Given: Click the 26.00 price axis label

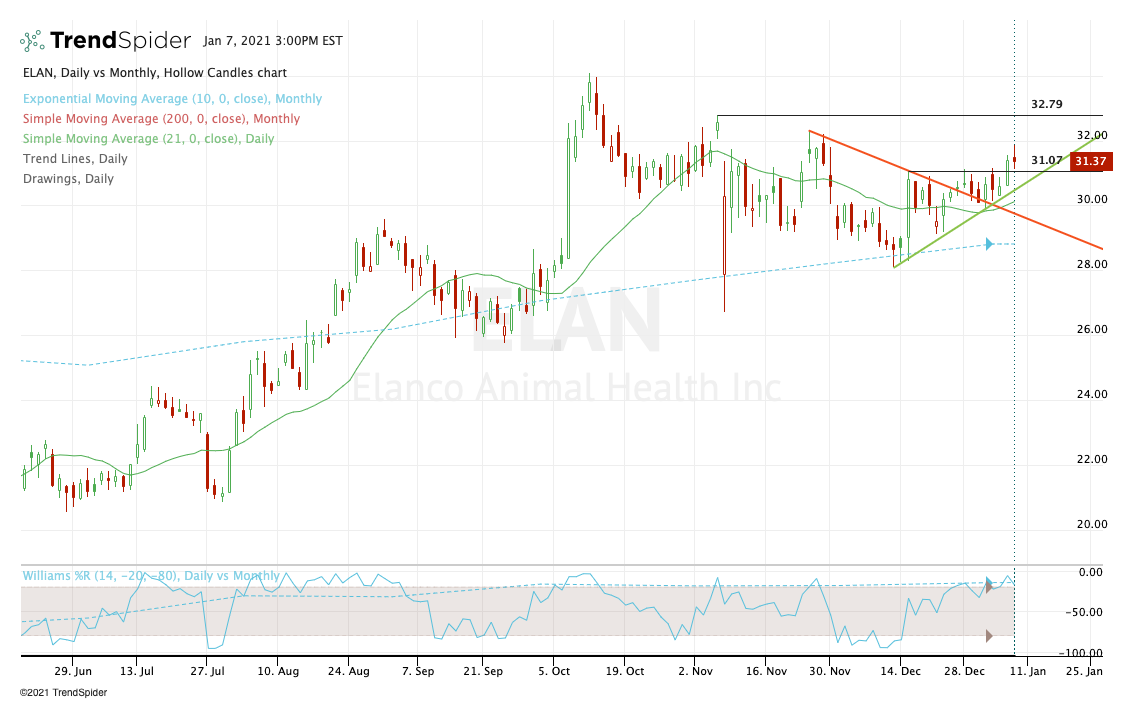Looking at the screenshot, I should 1092,329.
